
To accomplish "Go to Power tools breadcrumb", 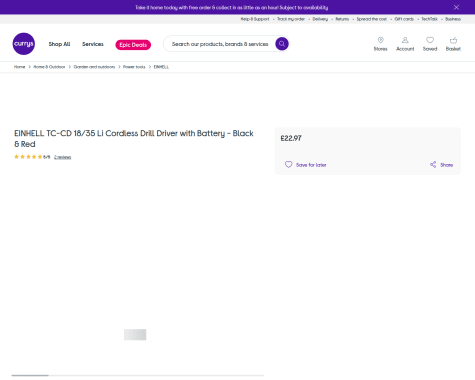I will pos(134,67).
